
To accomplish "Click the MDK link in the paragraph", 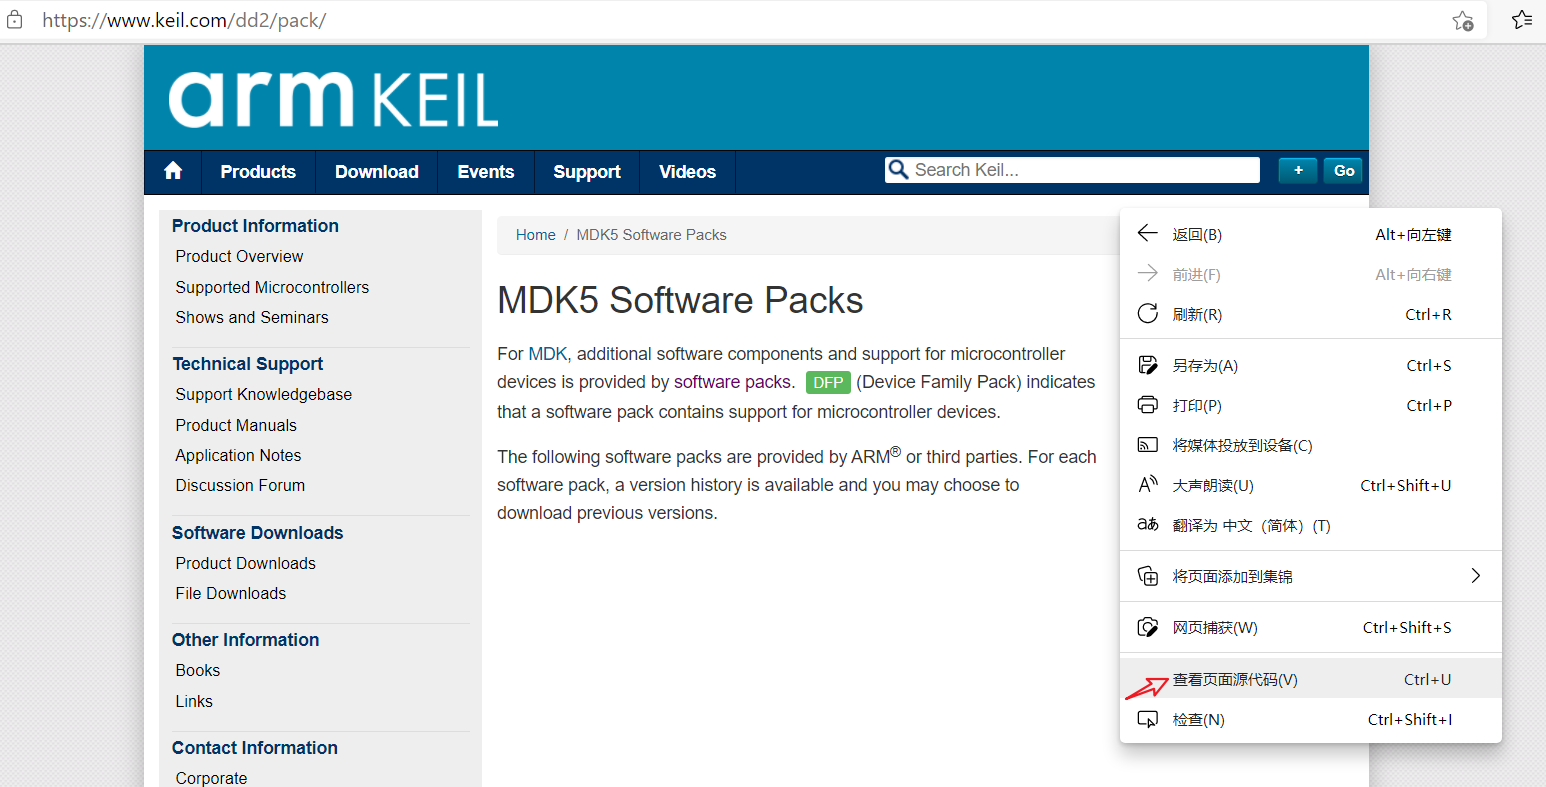I will pos(548,354).
